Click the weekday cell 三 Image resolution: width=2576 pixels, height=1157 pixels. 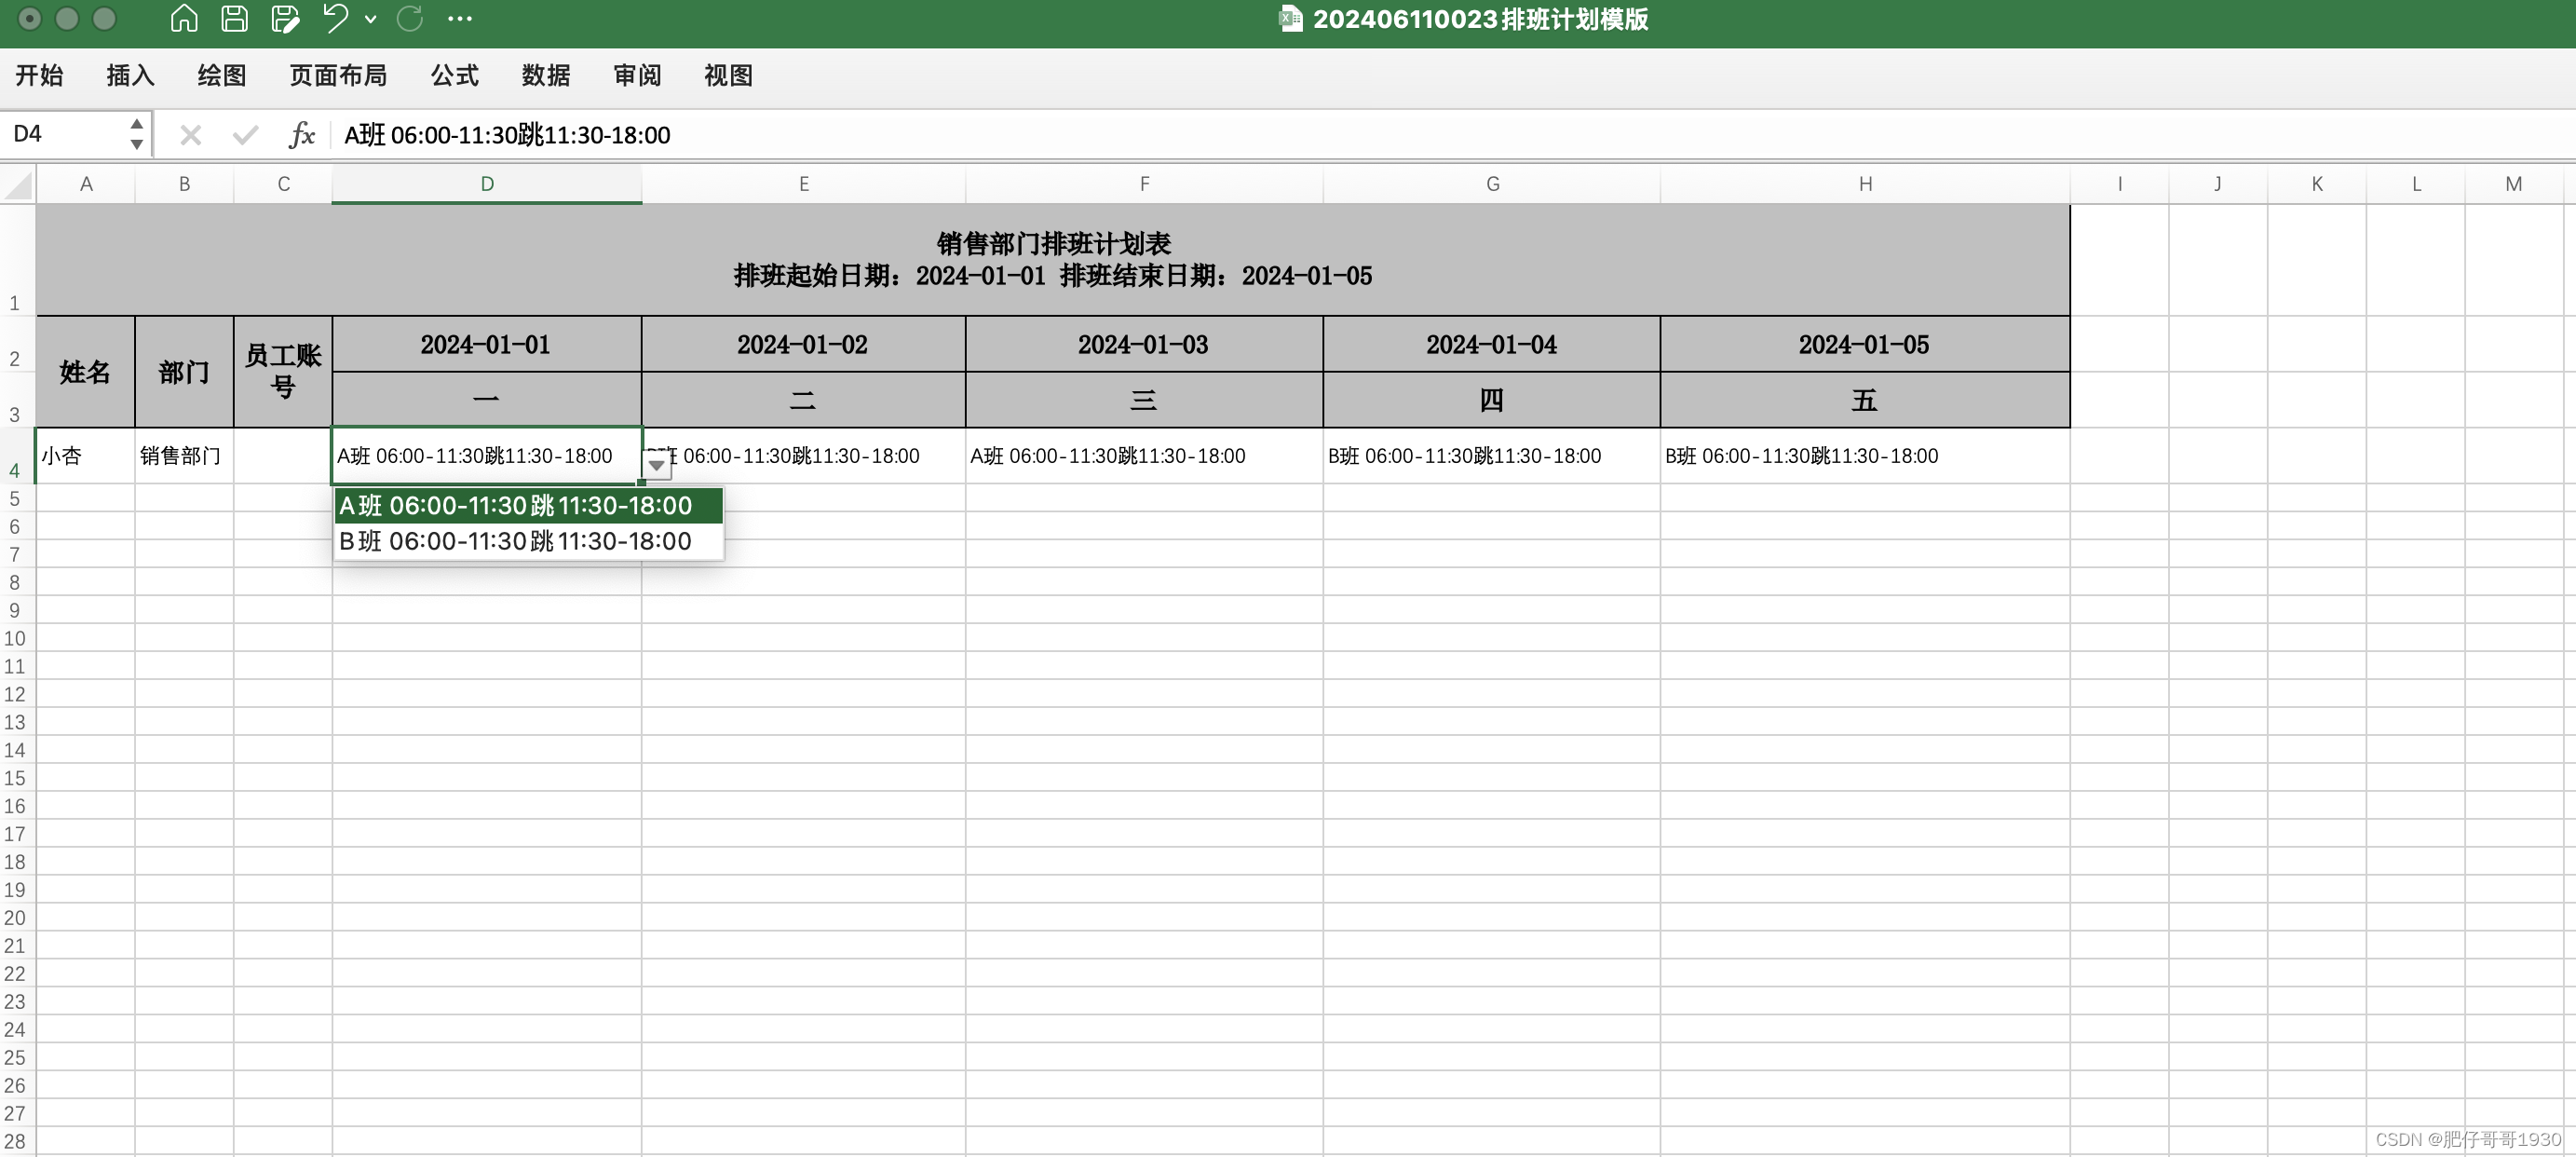pyautogui.click(x=1144, y=400)
